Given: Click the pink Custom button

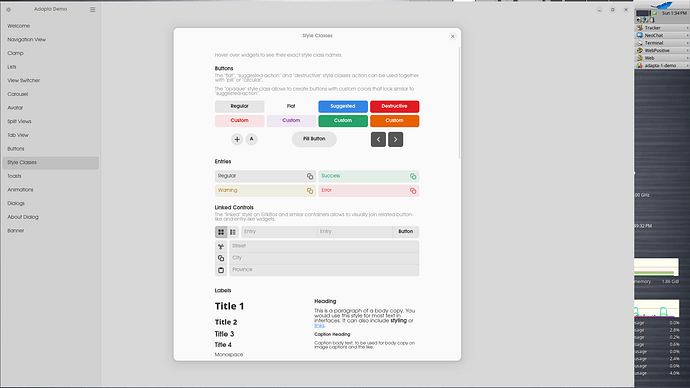Looking at the screenshot, I should [x=239, y=121].
